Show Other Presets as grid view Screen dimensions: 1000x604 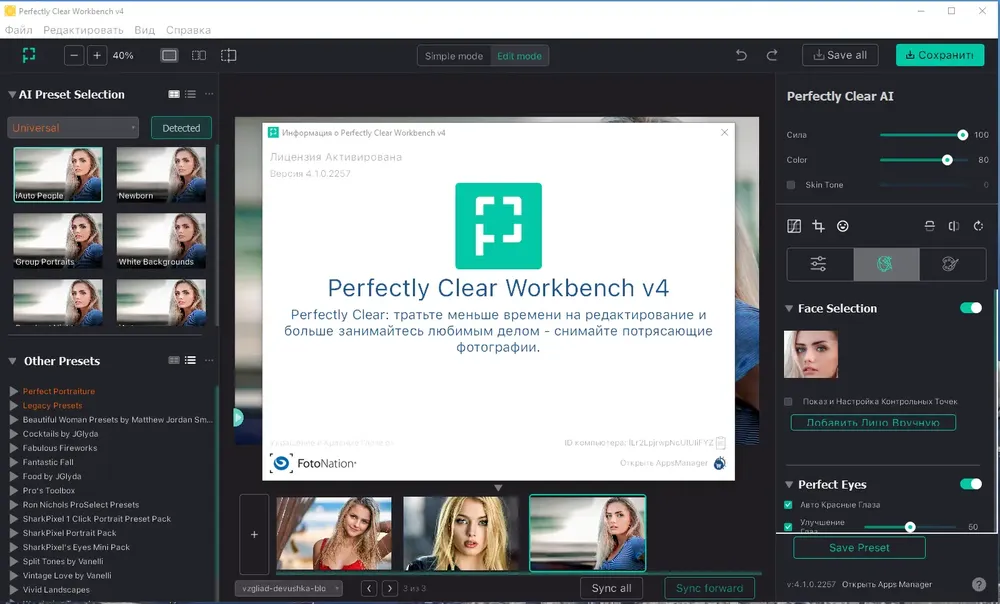tap(173, 360)
